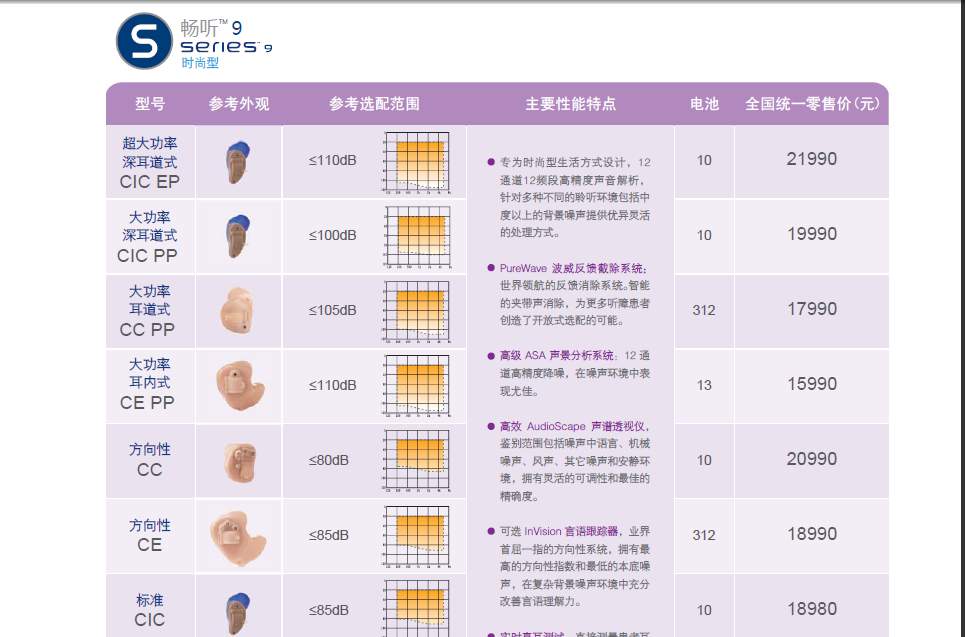
Task: Select the 大功率 耳道式 CC PP model cell
Action: (150, 311)
